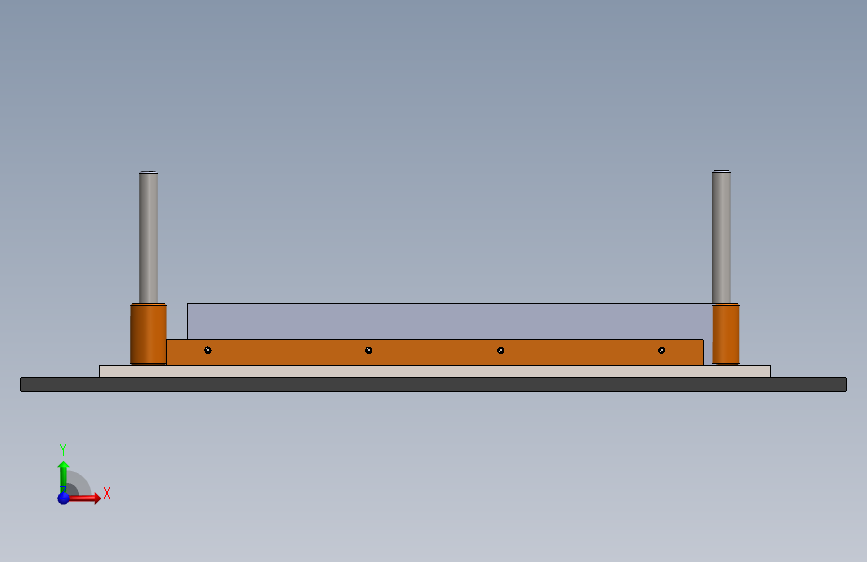
Task: Pick the third hole from left on orange plate
Action: click(500, 350)
